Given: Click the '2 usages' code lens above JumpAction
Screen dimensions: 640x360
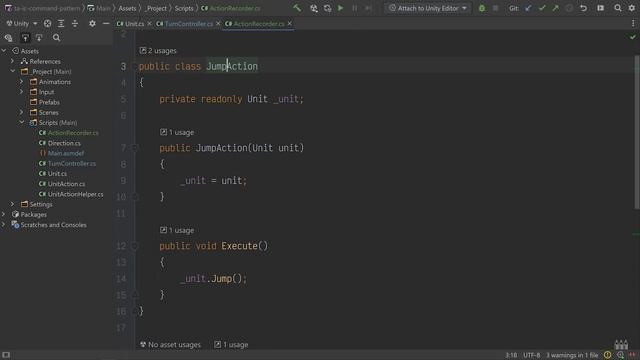Looking at the screenshot, I should (x=158, y=51).
